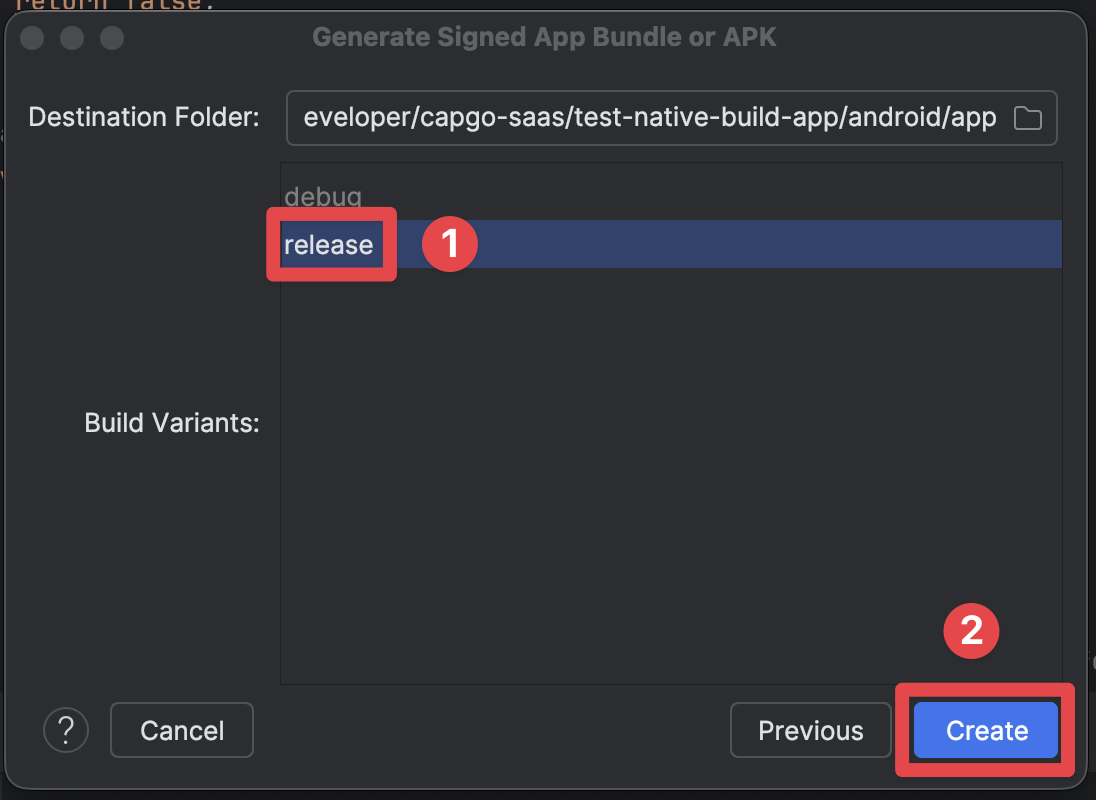Click the circled question mark near Cancel
Viewport: 1096px width, 800px height.
[66, 730]
